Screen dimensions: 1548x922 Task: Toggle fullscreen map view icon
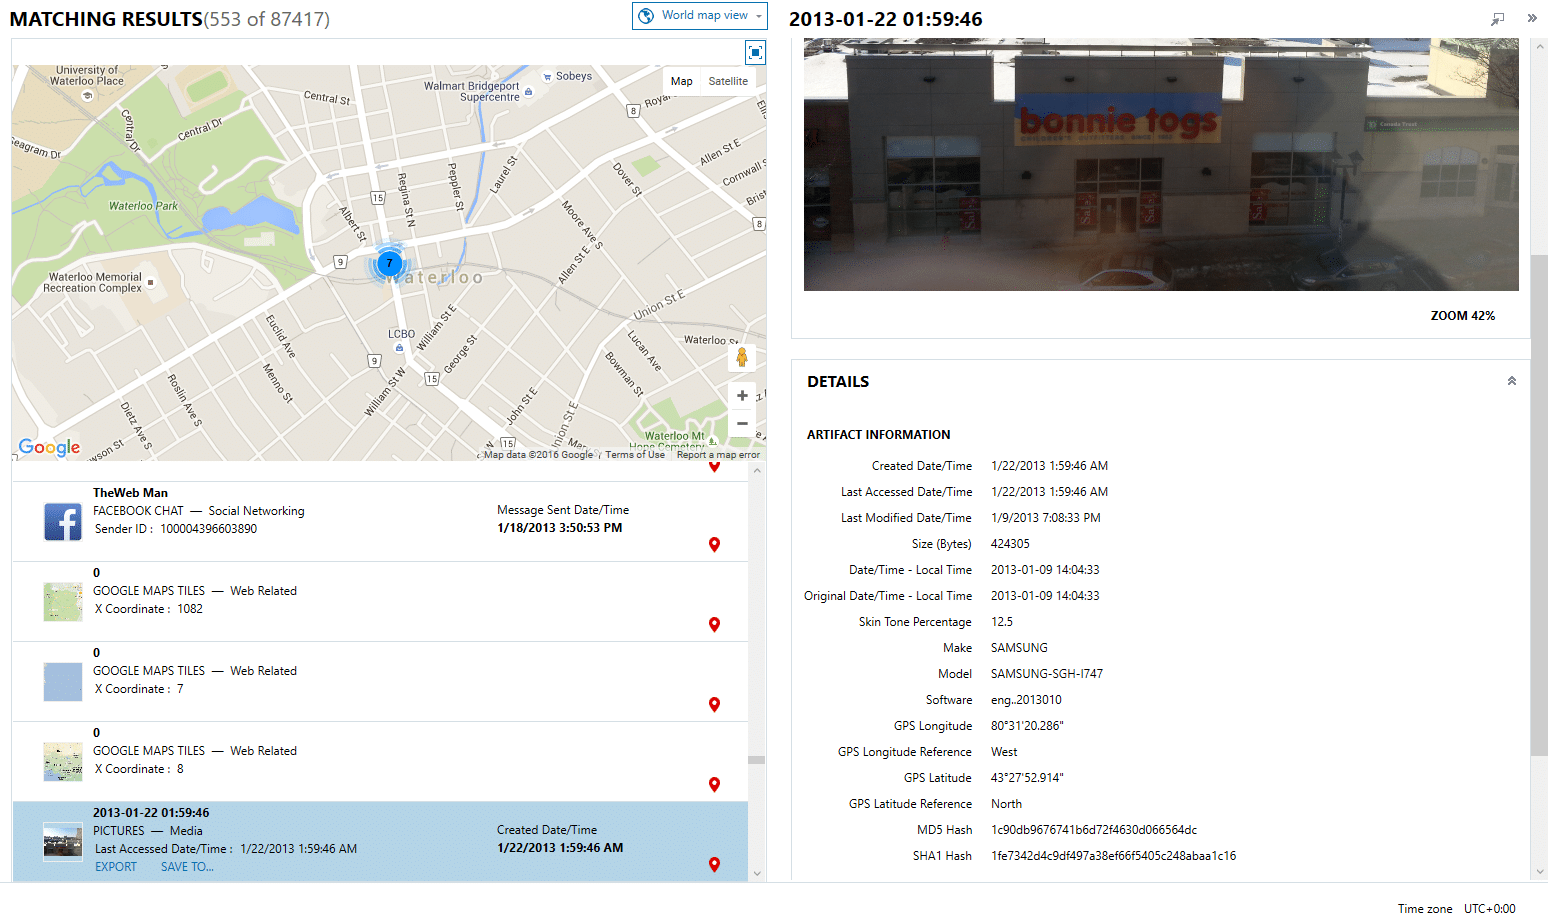point(755,52)
